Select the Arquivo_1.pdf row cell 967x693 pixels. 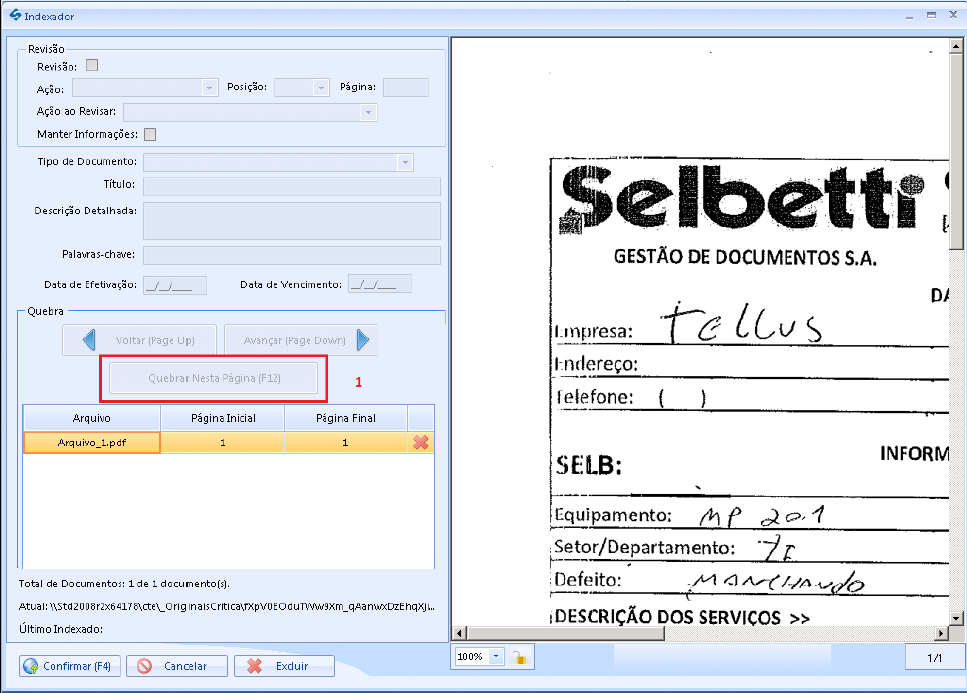(x=92, y=443)
